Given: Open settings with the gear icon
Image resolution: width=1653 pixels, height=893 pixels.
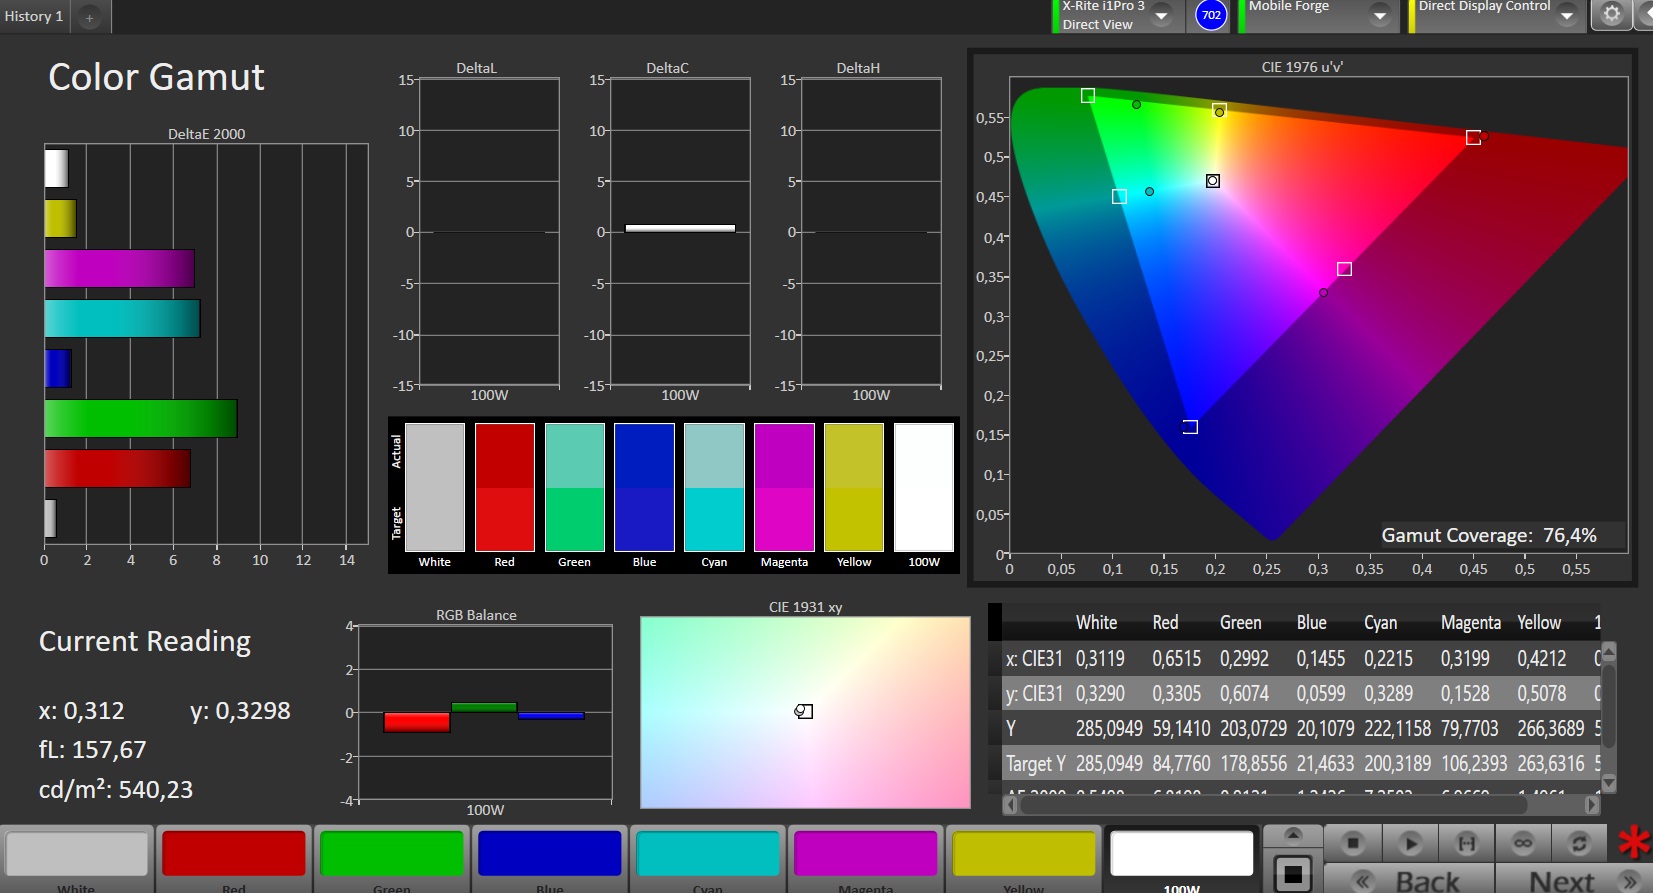Looking at the screenshot, I should [1611, 14].
